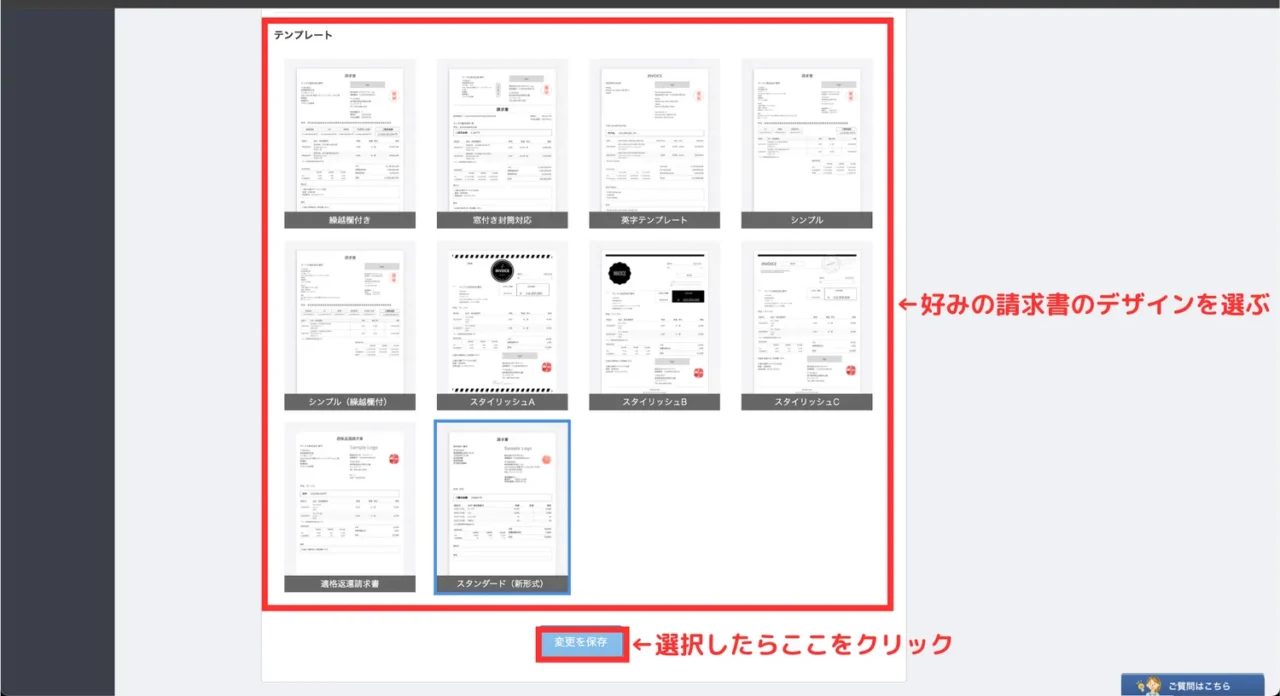Click the 窓付き封筒対応 caption label
The width and height of the screenshot is (1280, 696).
[x=502, y=220]
